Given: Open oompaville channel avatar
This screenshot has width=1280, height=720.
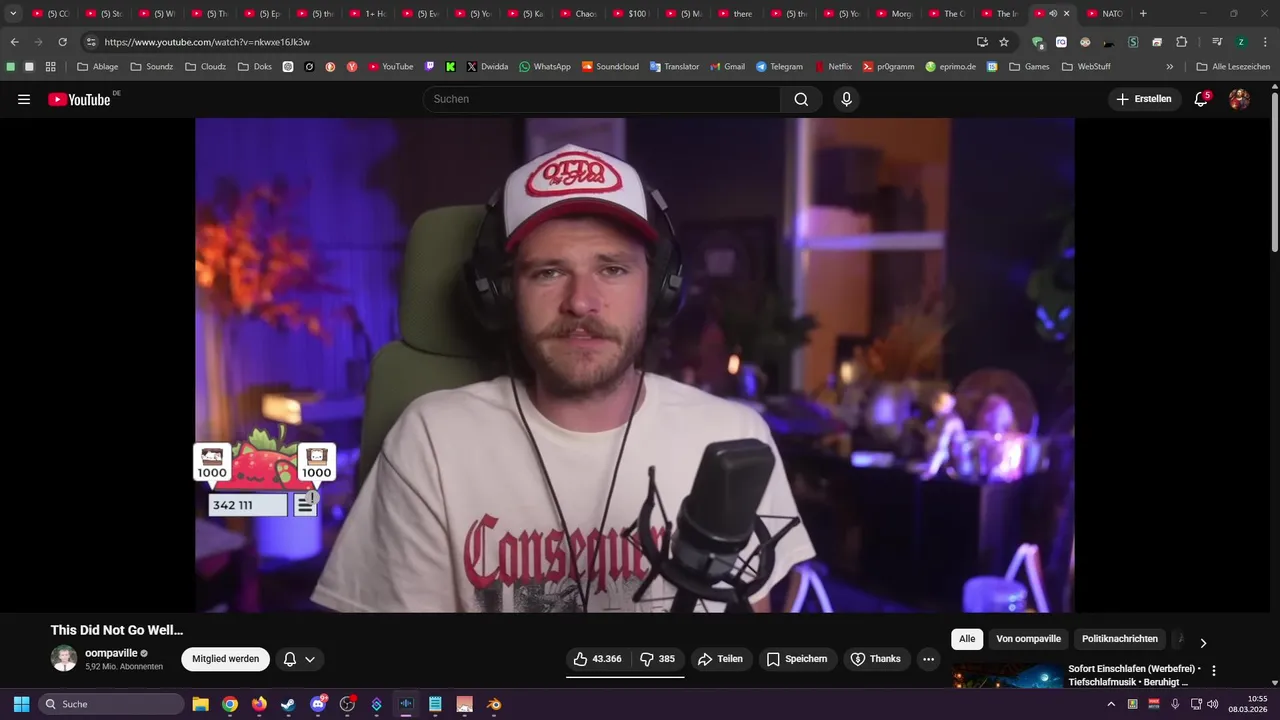Looking at the screenshot, I should tap(64, 658).
